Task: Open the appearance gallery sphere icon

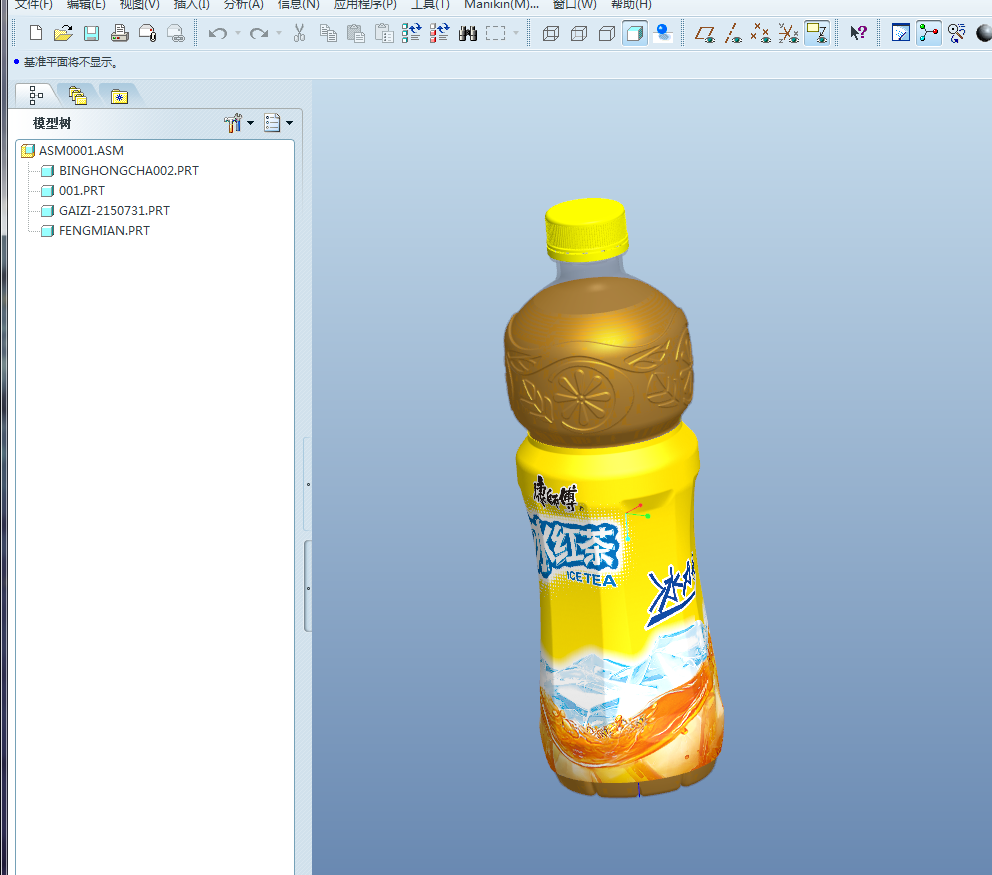Action: 984,33
